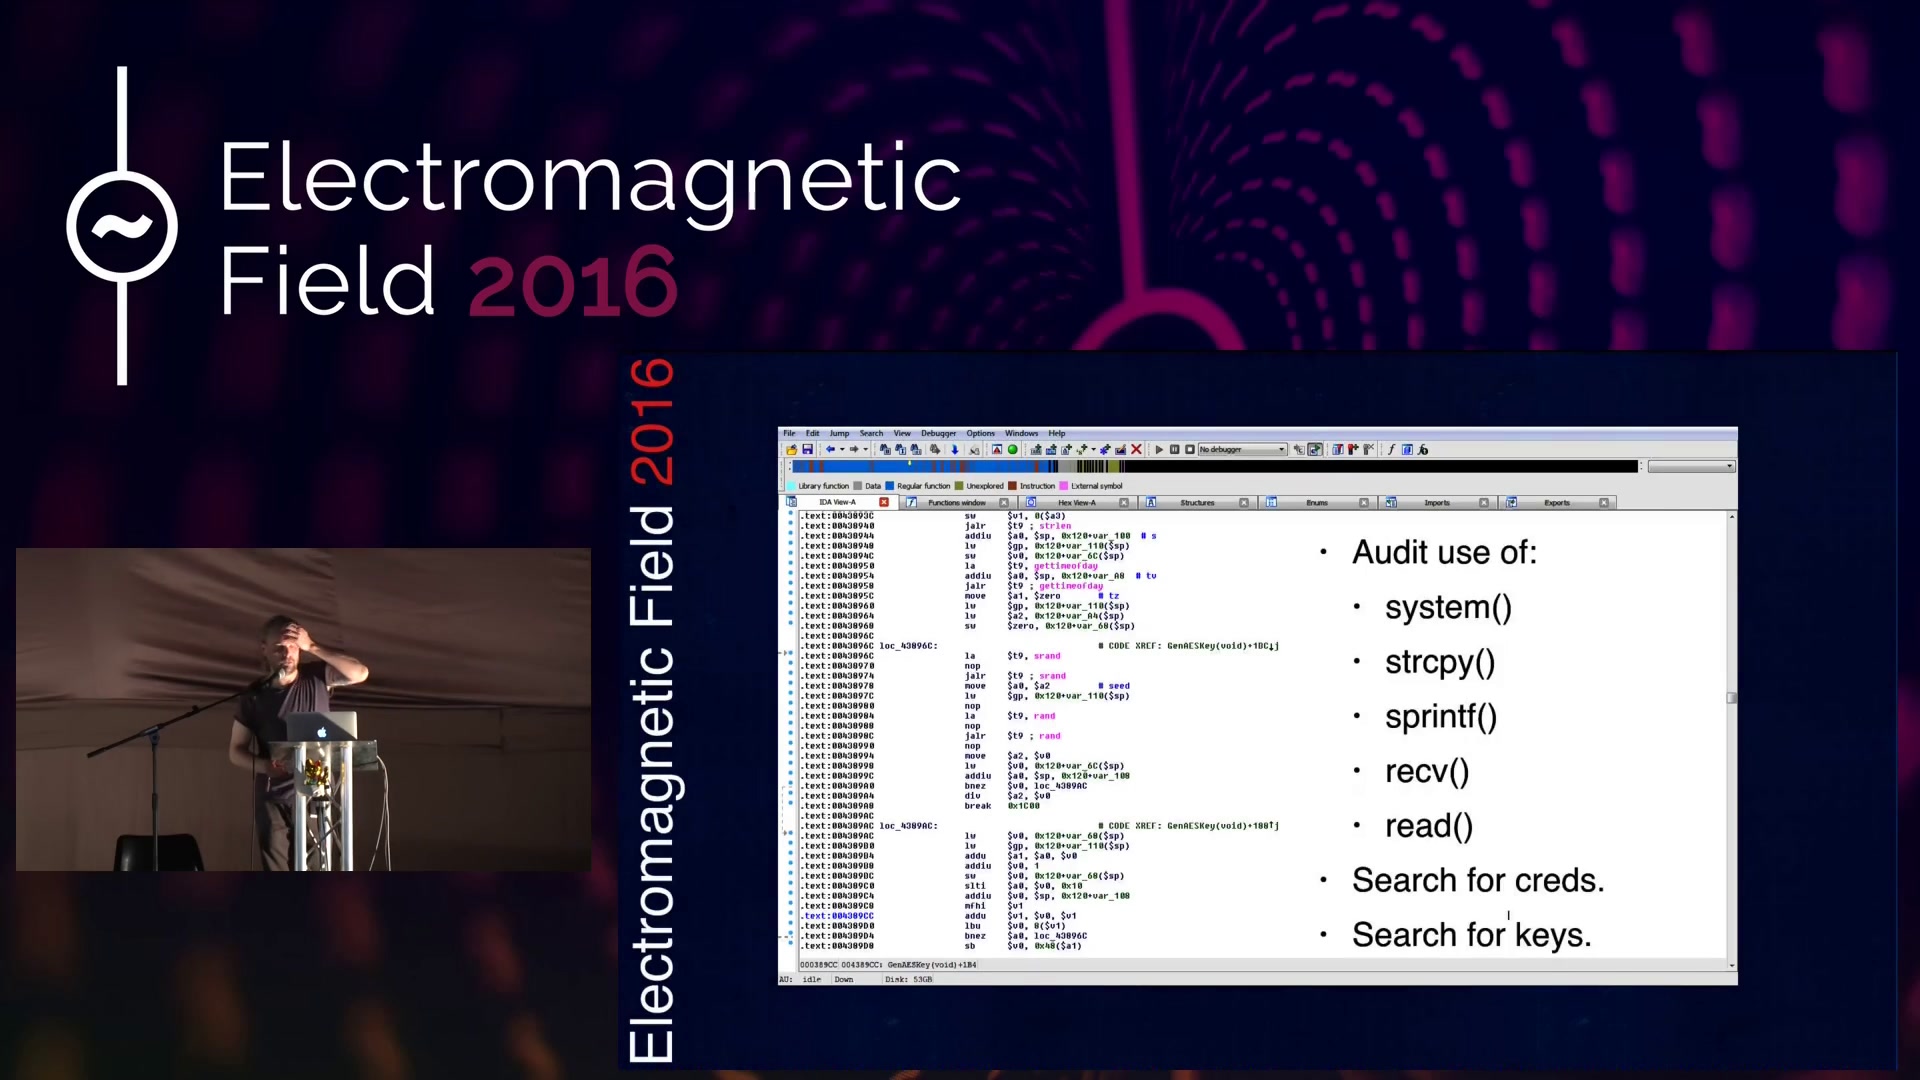Image resolution: width=1920 pixels, height=1080 pixels.
Task: Jump back with the blue left arrow
Action: click(830, 450)
